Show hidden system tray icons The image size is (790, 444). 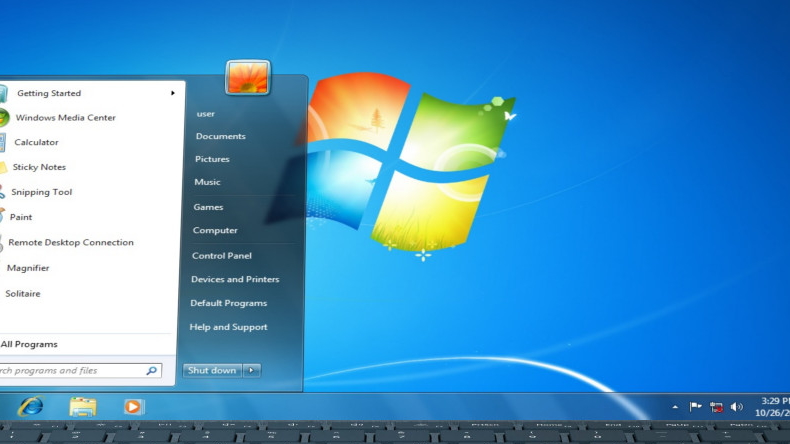pyautogui.click(x=674, y=407)
